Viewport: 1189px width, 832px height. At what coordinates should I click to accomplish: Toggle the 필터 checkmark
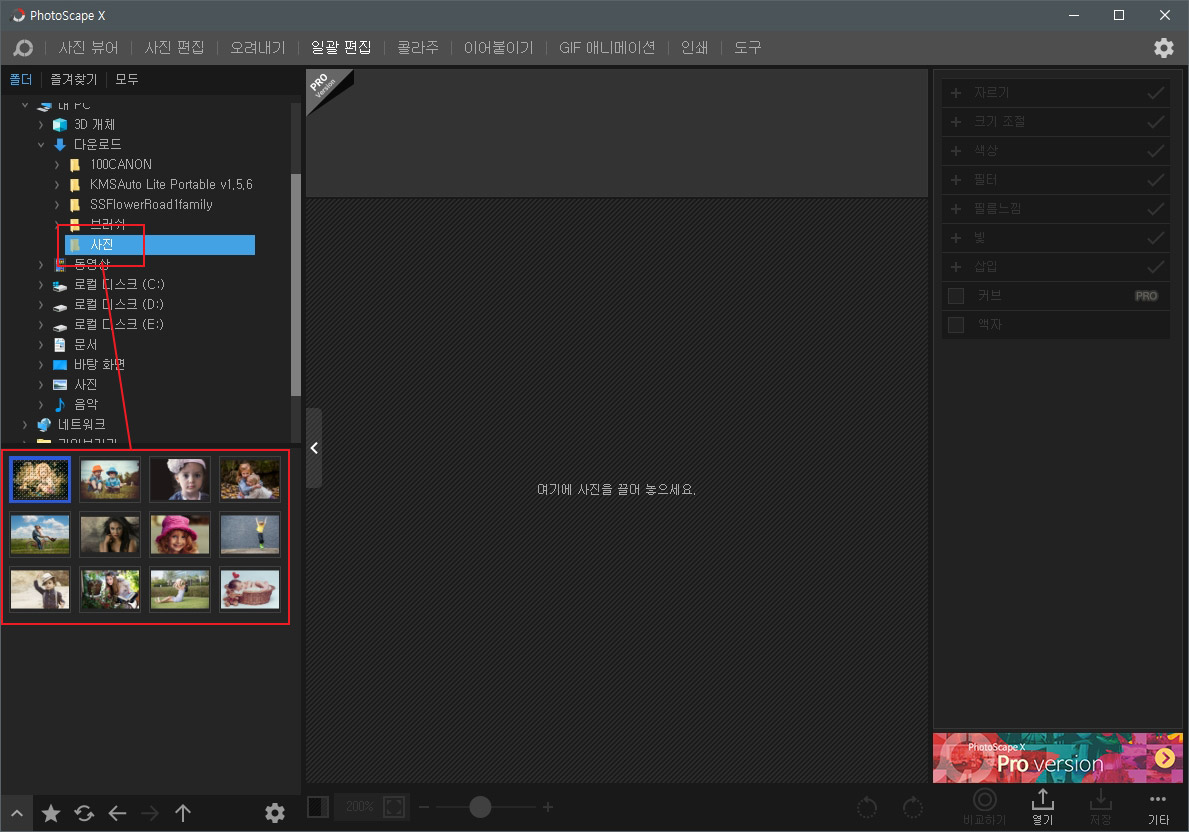pyautogui.click(x=1155, y=180)
